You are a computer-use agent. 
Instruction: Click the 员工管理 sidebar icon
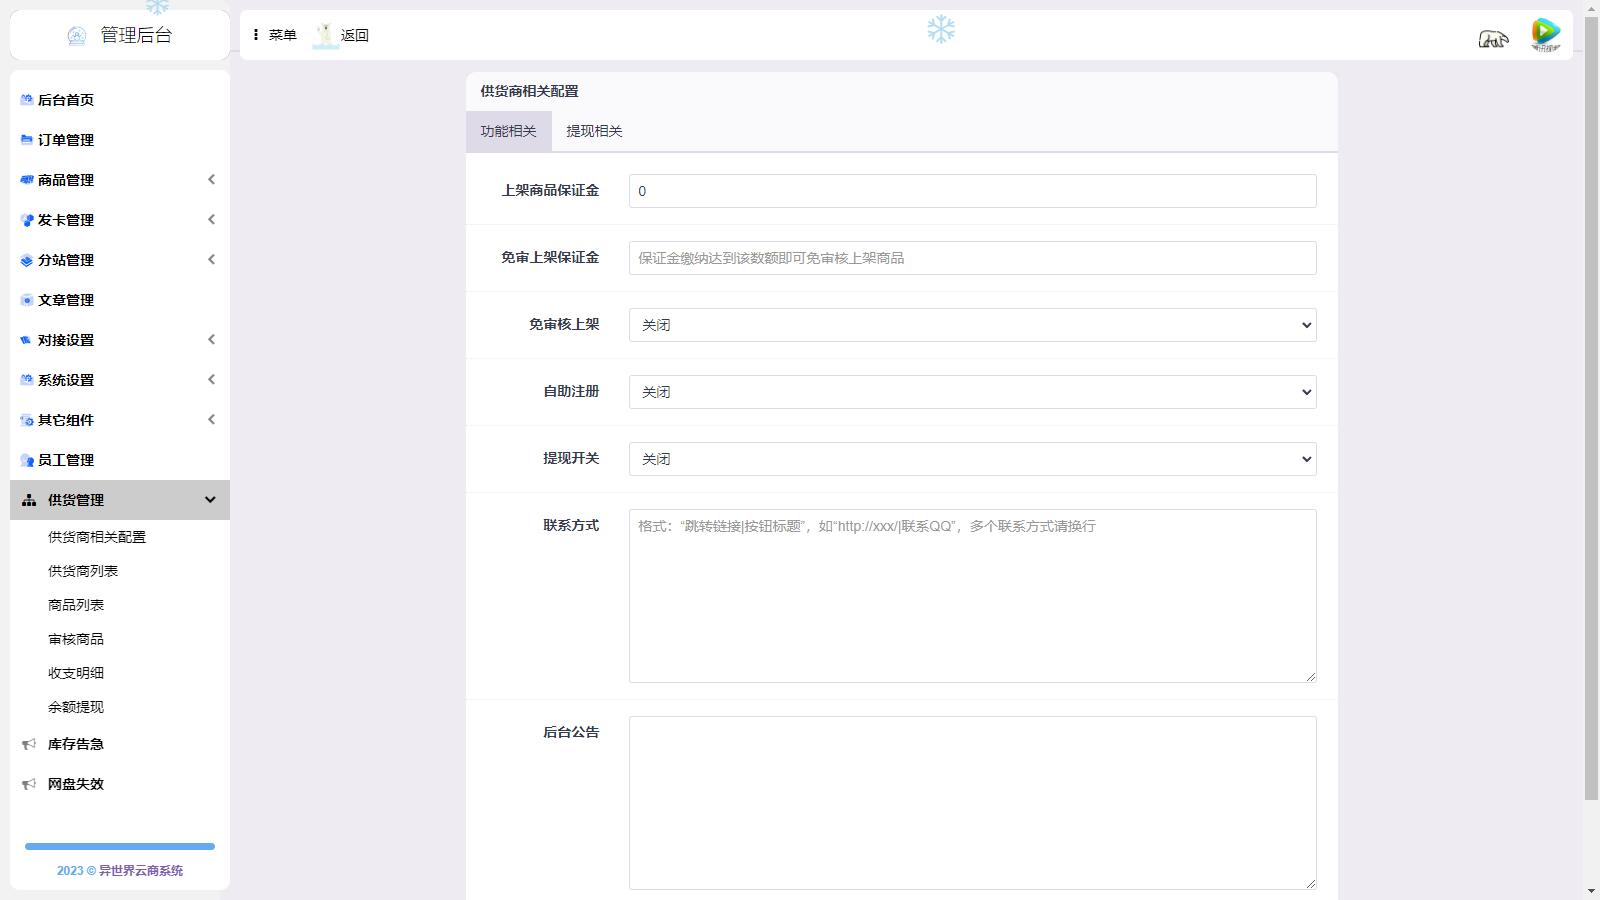tap(27, 460)
